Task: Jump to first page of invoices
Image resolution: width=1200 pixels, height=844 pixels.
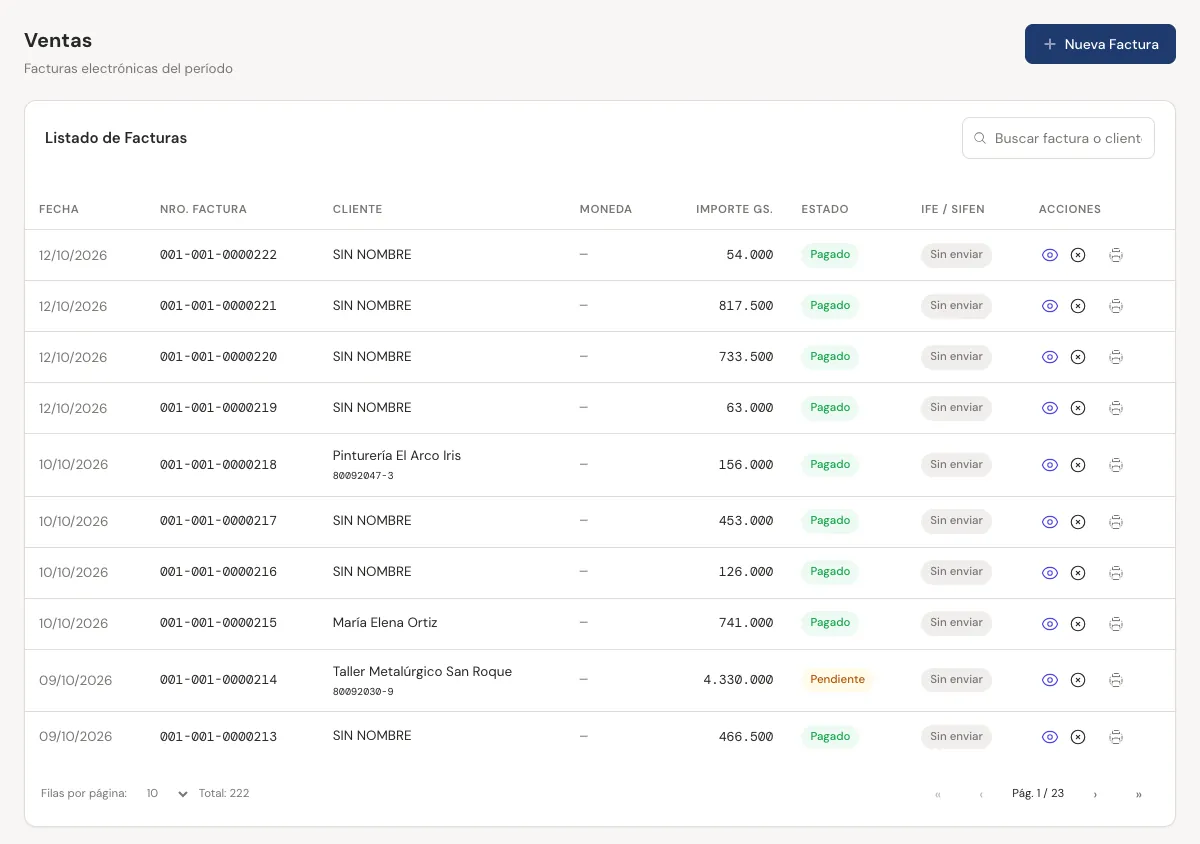Action: pyautogui.click(x=937, y=794)
